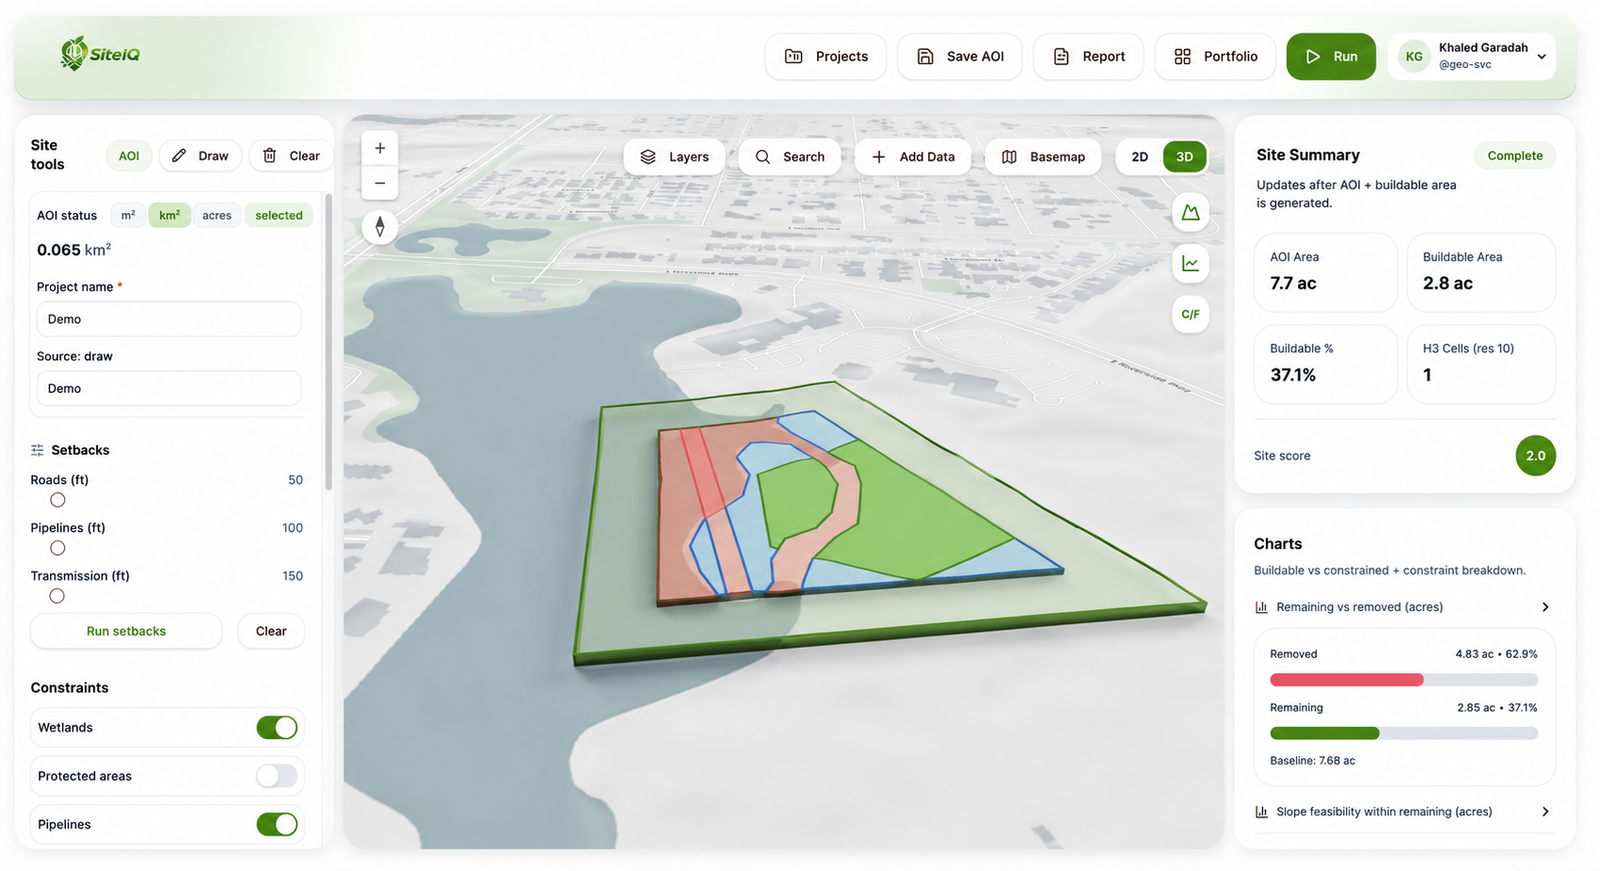
Task: Click Clear in Site tools
Action: tap(291, 156)
